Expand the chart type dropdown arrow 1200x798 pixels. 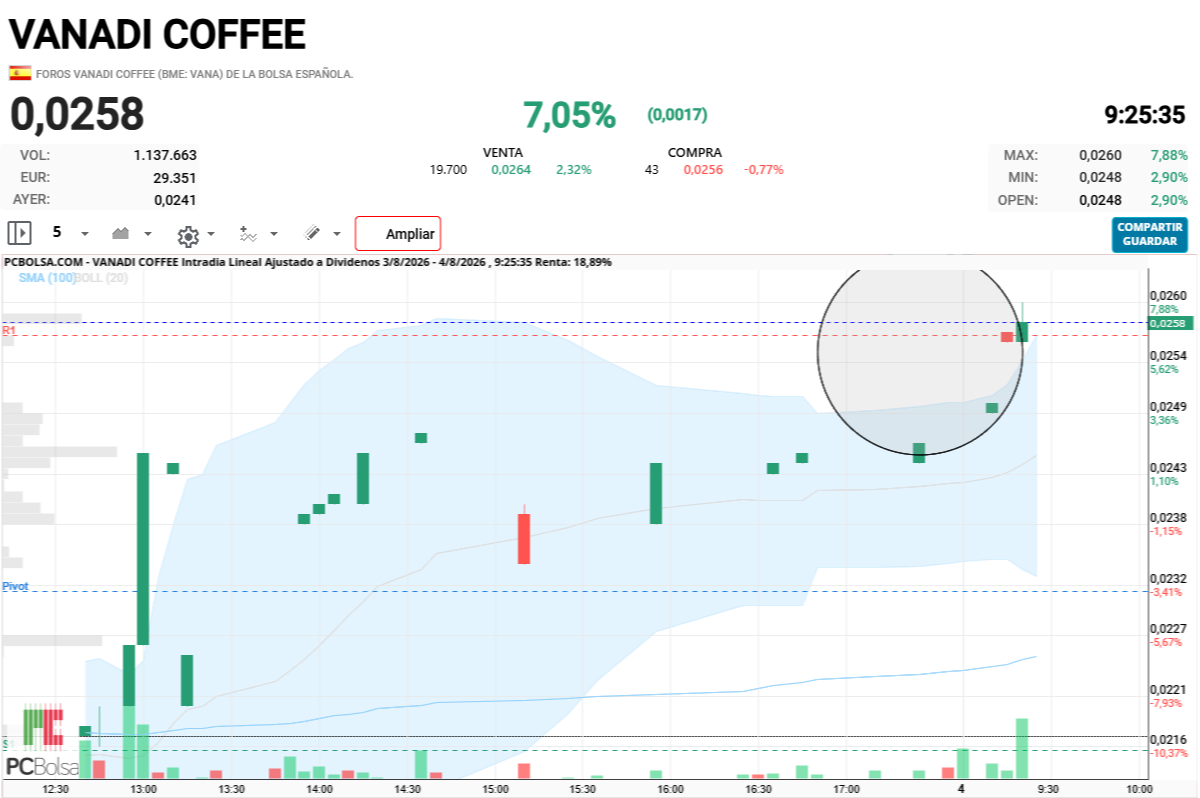(x=148, y=234)
